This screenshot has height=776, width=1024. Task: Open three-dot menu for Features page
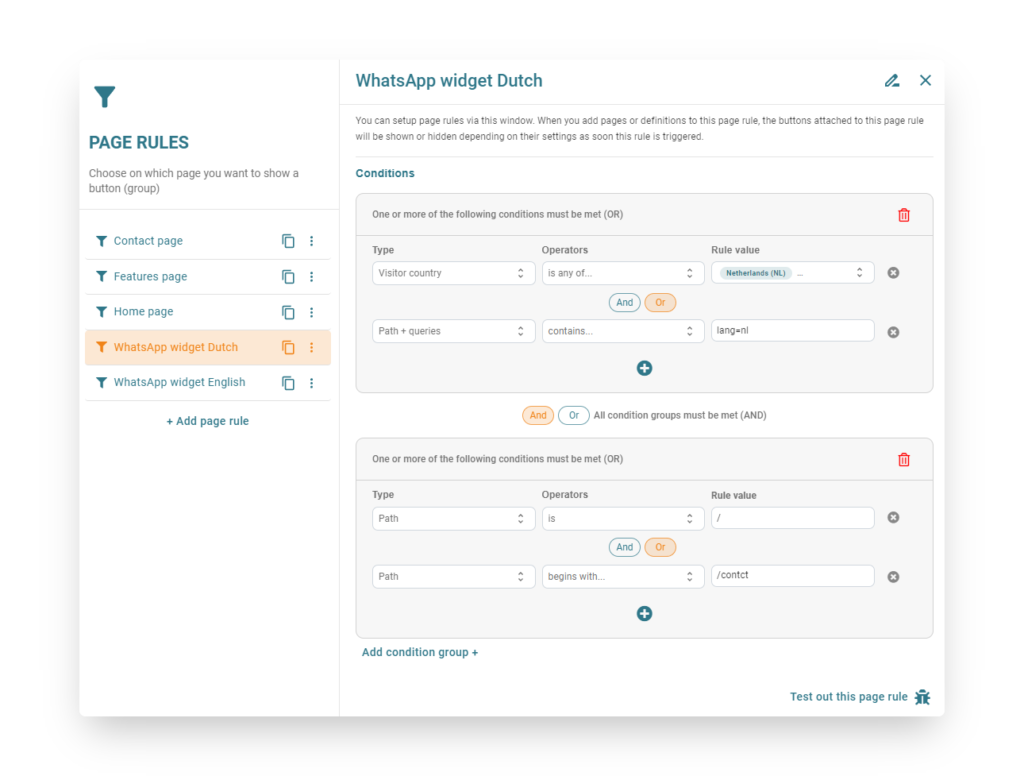coord(311,277)
